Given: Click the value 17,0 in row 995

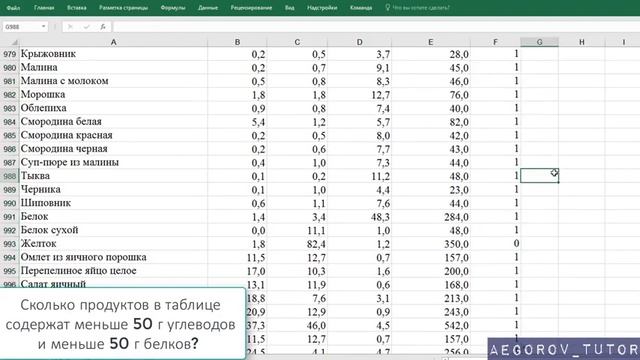Looking at the screenshot, I should pyautogui.click(x=256, y=271).
